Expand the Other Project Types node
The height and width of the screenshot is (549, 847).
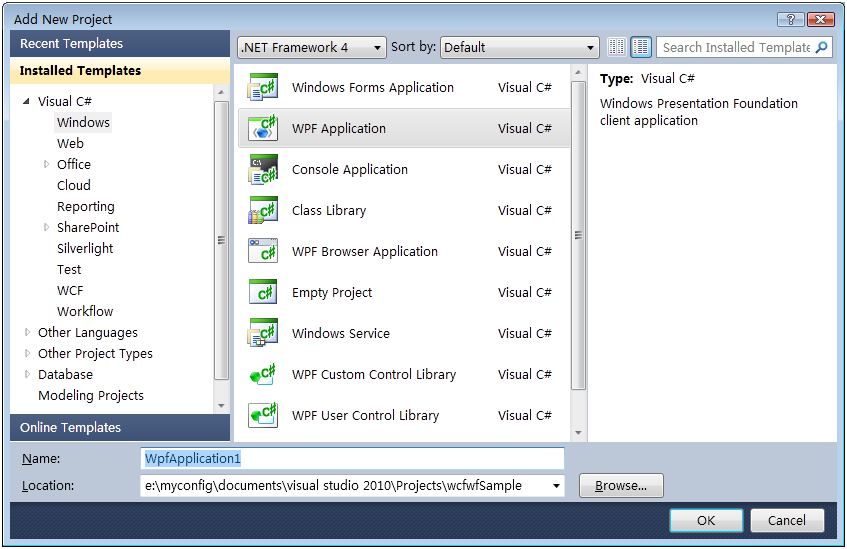pyautogui.click(x=27, y=353)
